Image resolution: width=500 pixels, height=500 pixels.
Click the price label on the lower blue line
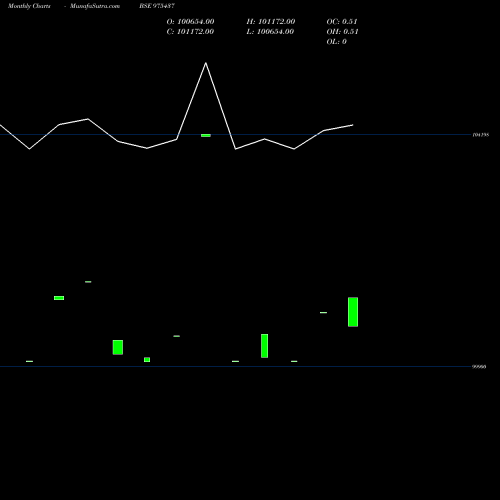coord(479,367)
